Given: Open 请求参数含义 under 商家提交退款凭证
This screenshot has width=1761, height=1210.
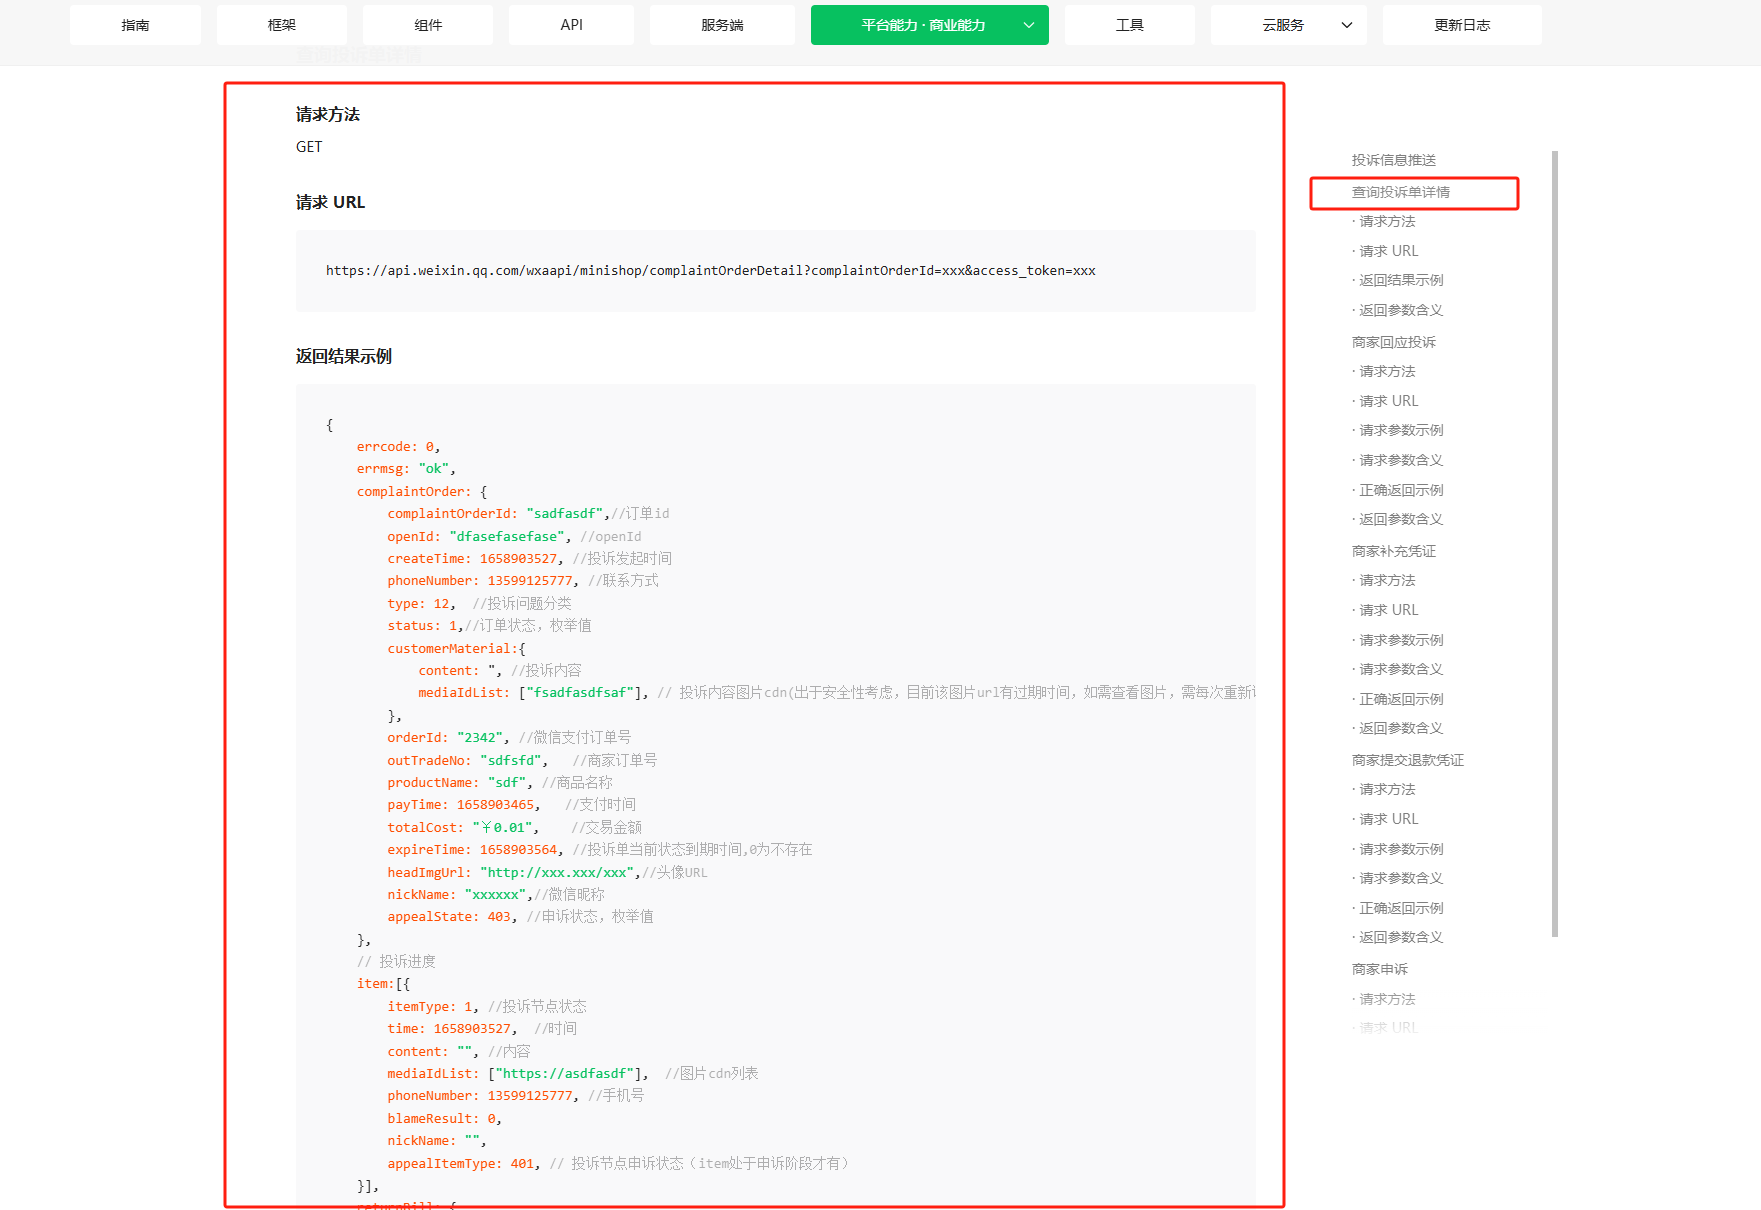Looking at the screenshot, I should point(1401,878).
